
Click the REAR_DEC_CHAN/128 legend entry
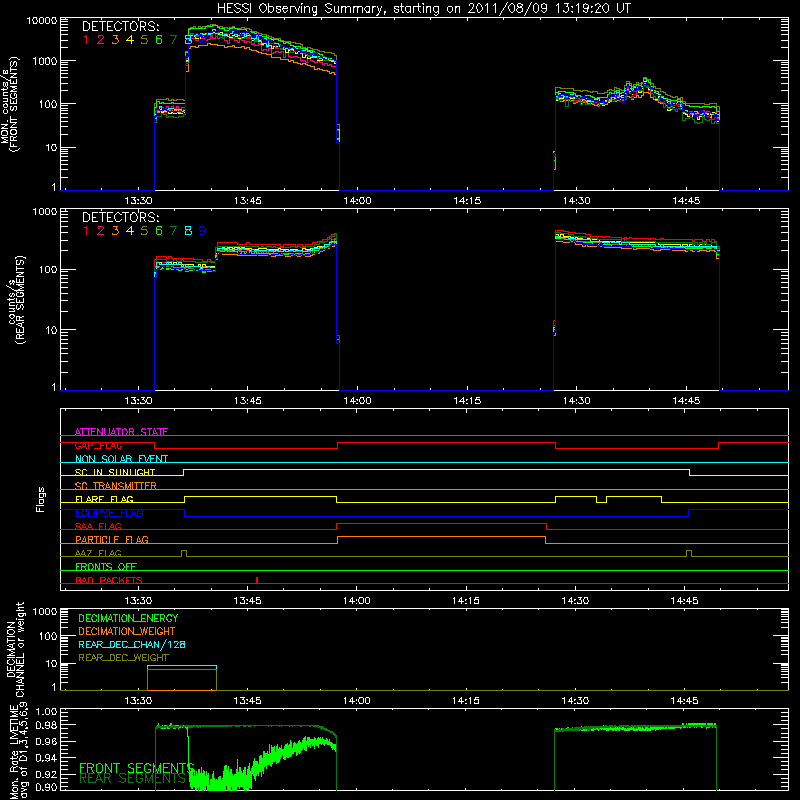pyautogui.click(x=132, y=644)
